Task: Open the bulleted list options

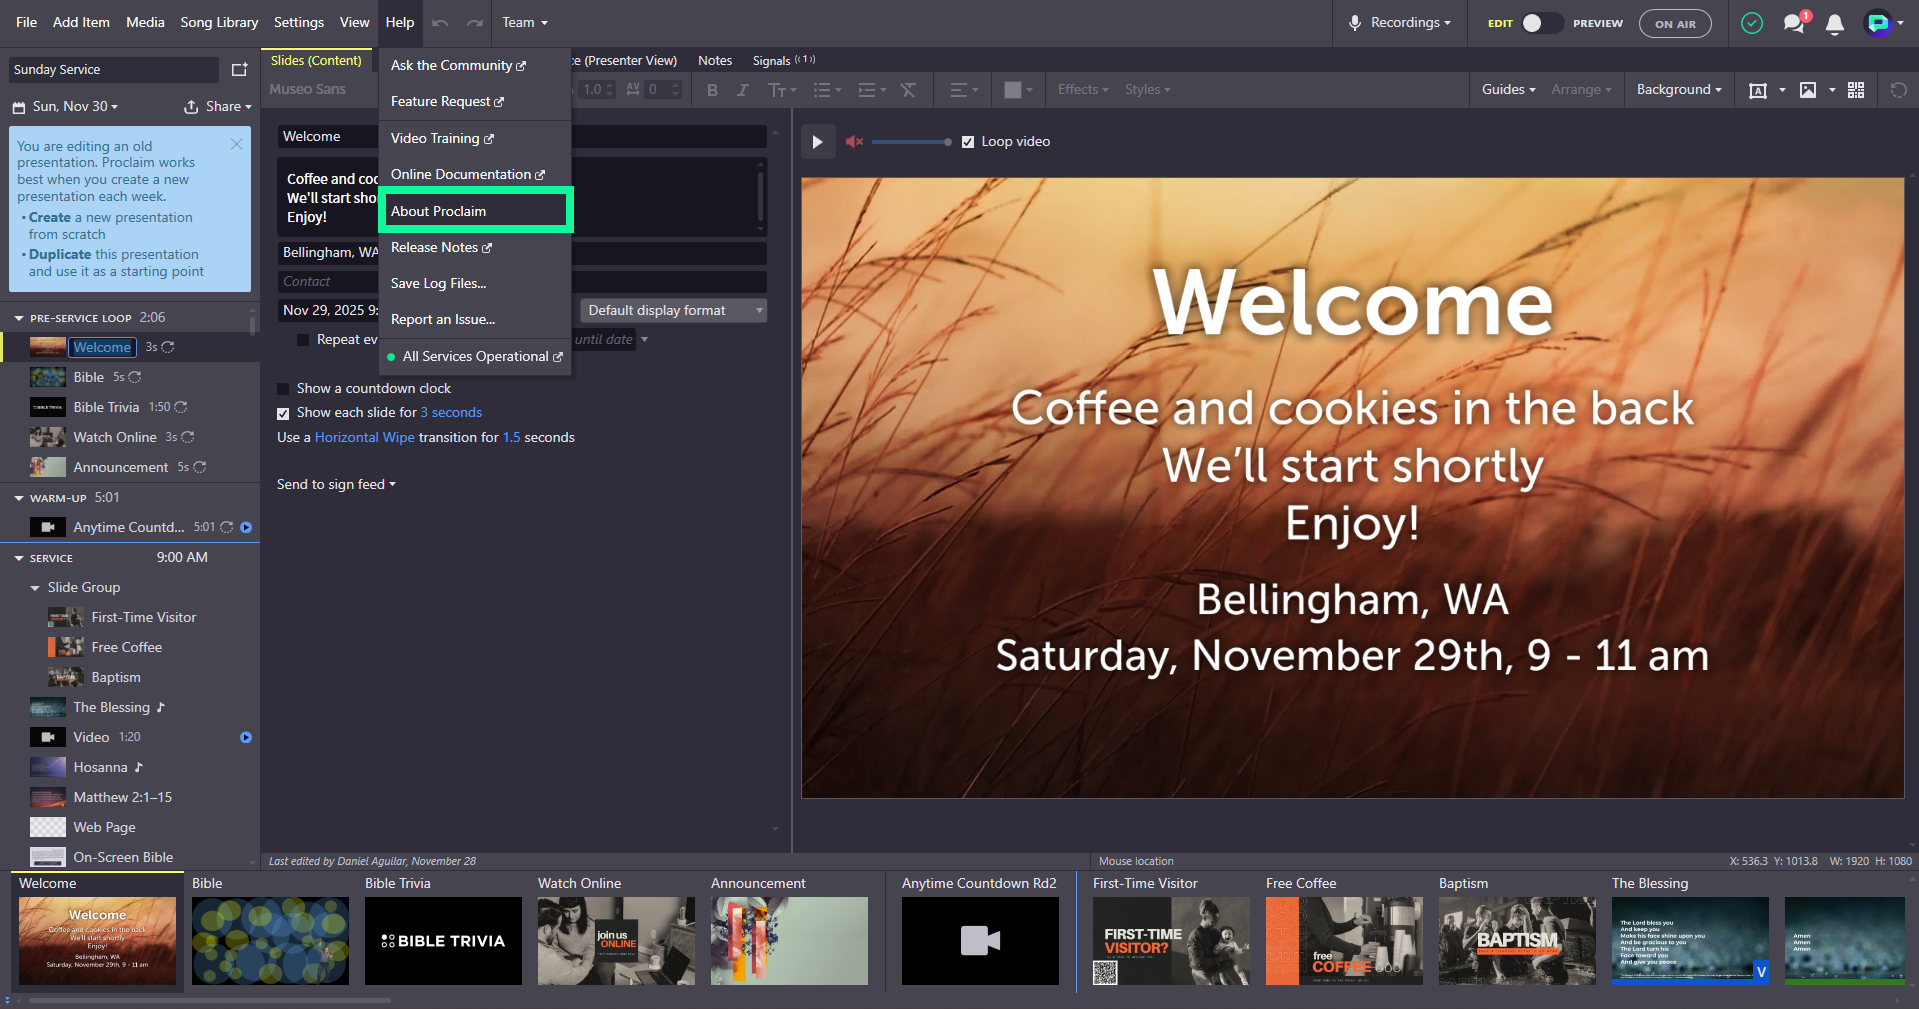Action: (827, 90)
